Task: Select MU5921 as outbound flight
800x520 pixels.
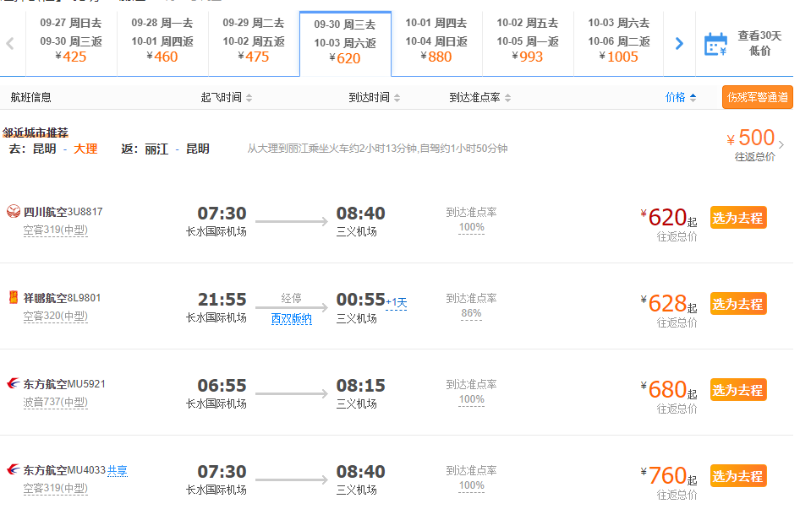Action: coord(738,390)
